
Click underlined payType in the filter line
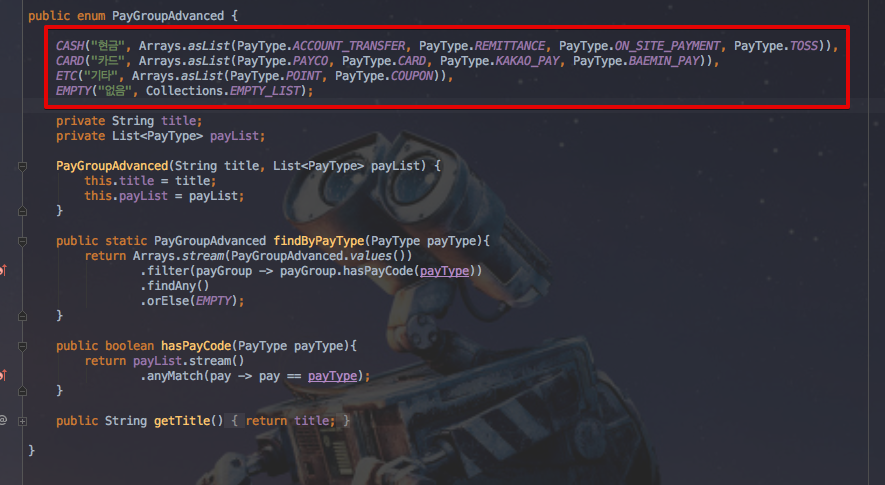point(444,271)
